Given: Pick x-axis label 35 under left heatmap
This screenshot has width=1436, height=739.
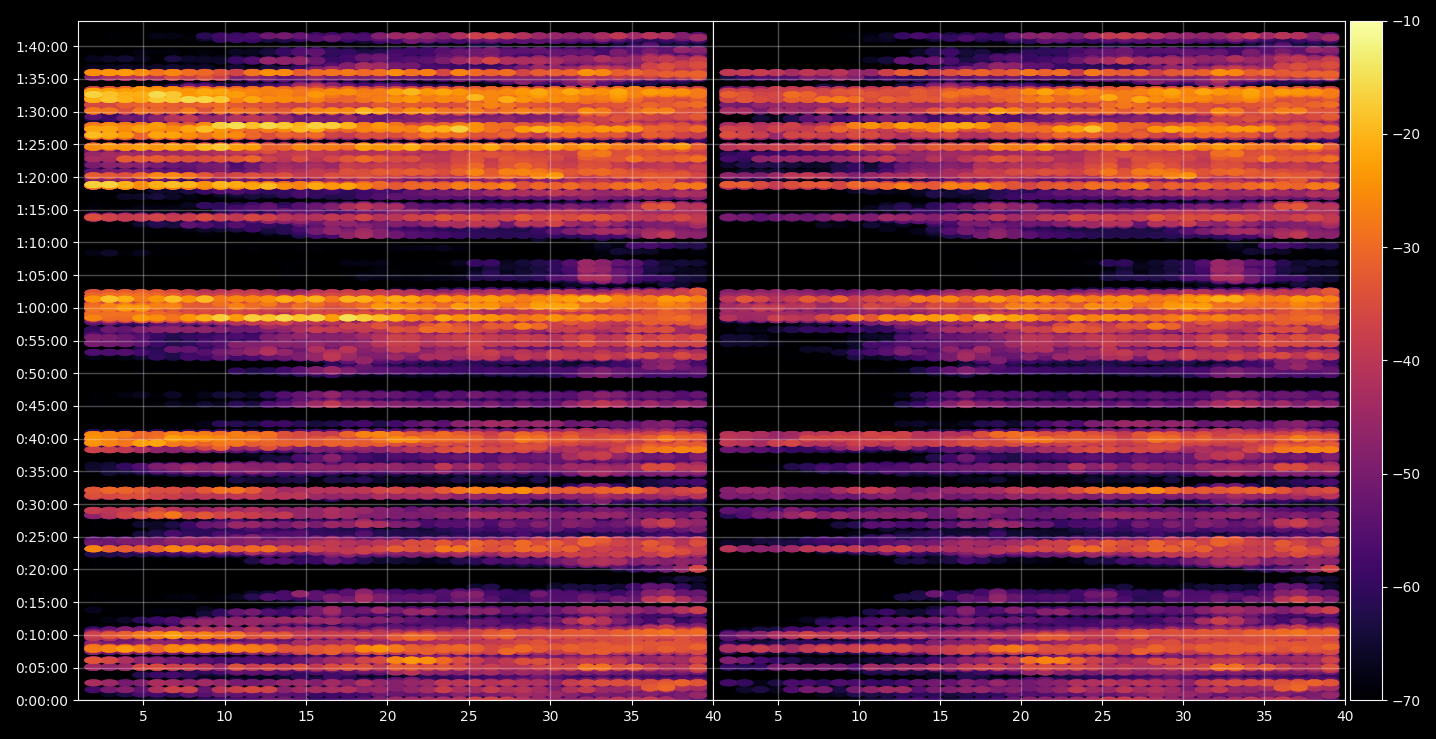Looking at the screenshot, I should pos(631,716).
